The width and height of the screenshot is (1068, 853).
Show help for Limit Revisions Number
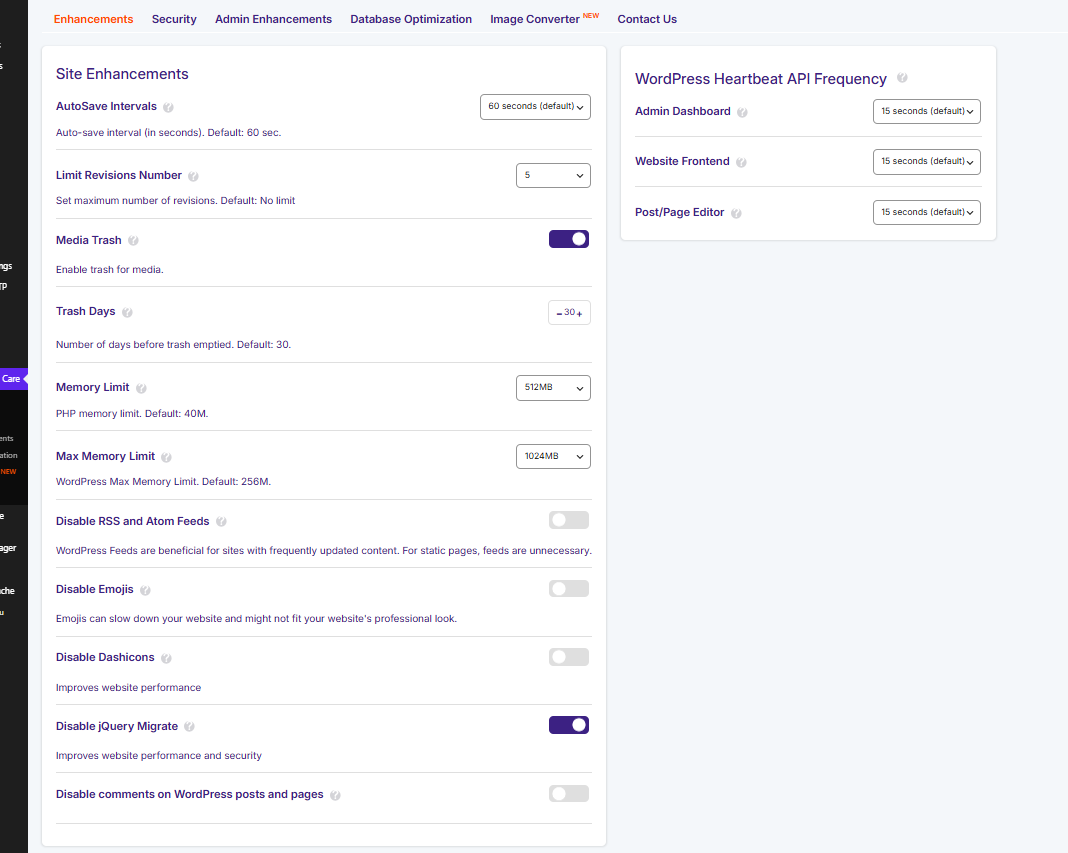[193, 176]
